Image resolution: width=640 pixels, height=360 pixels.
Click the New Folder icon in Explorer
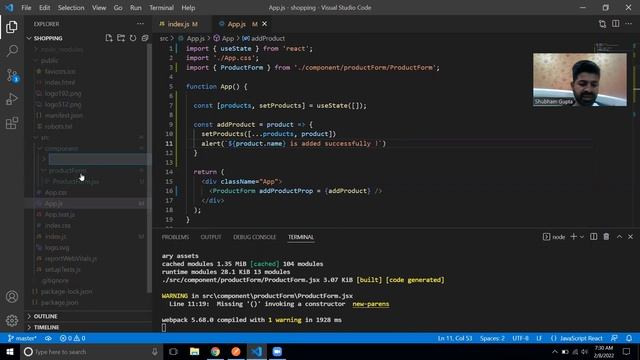(x=121, y=38)
